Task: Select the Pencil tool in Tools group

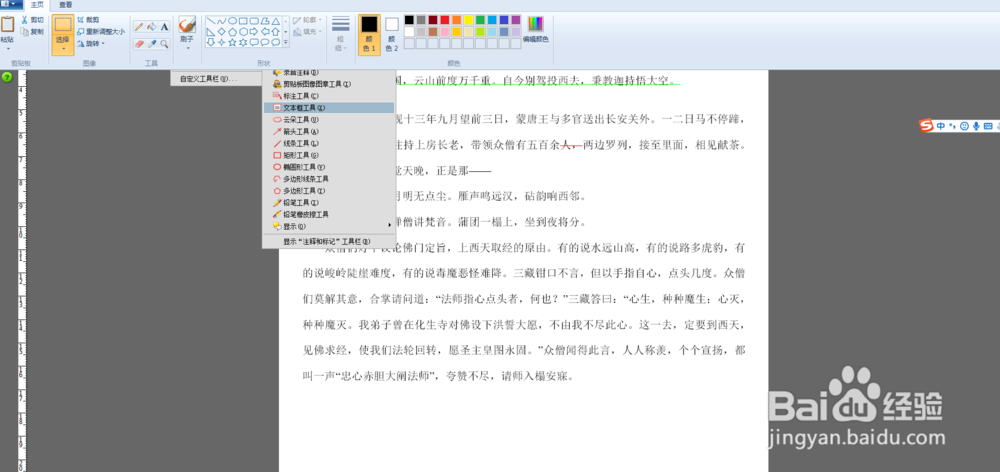Action: click(138, 27)
